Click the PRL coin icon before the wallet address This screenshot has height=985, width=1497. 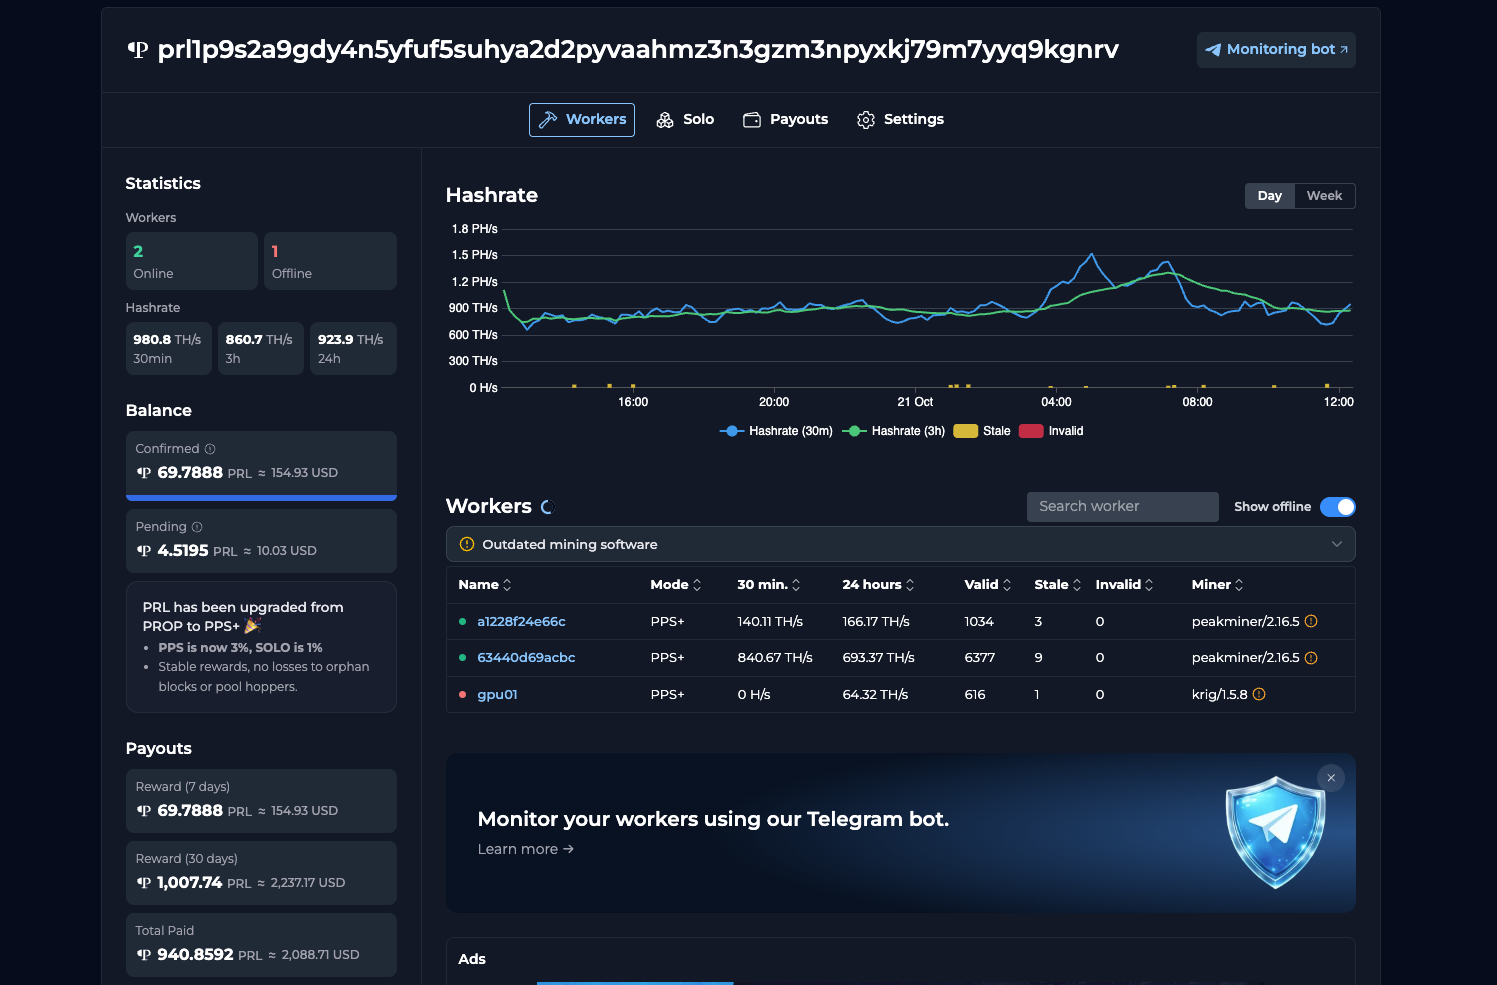click(x=138, y=50)
